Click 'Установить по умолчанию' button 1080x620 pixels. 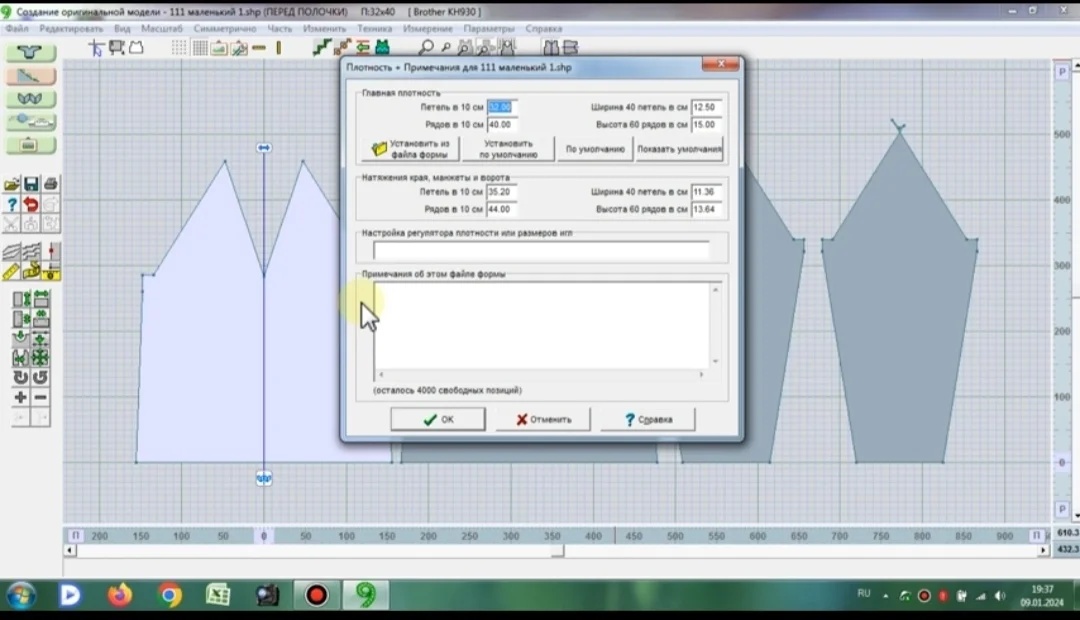(x=508, y=149)
